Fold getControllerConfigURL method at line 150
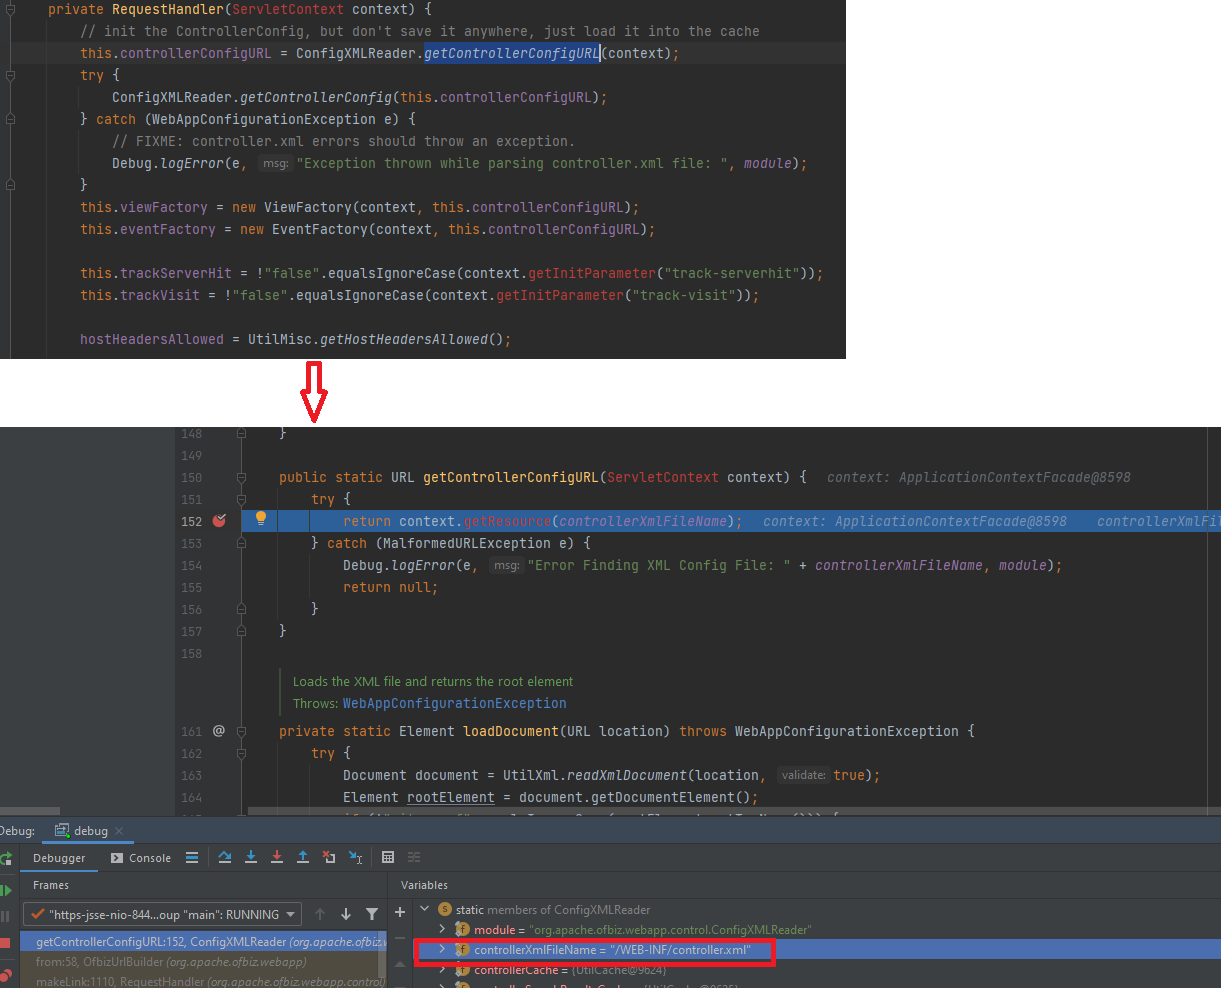Image resolution: width=1222 pixels, height=998 pixels. tap(241, 477)
